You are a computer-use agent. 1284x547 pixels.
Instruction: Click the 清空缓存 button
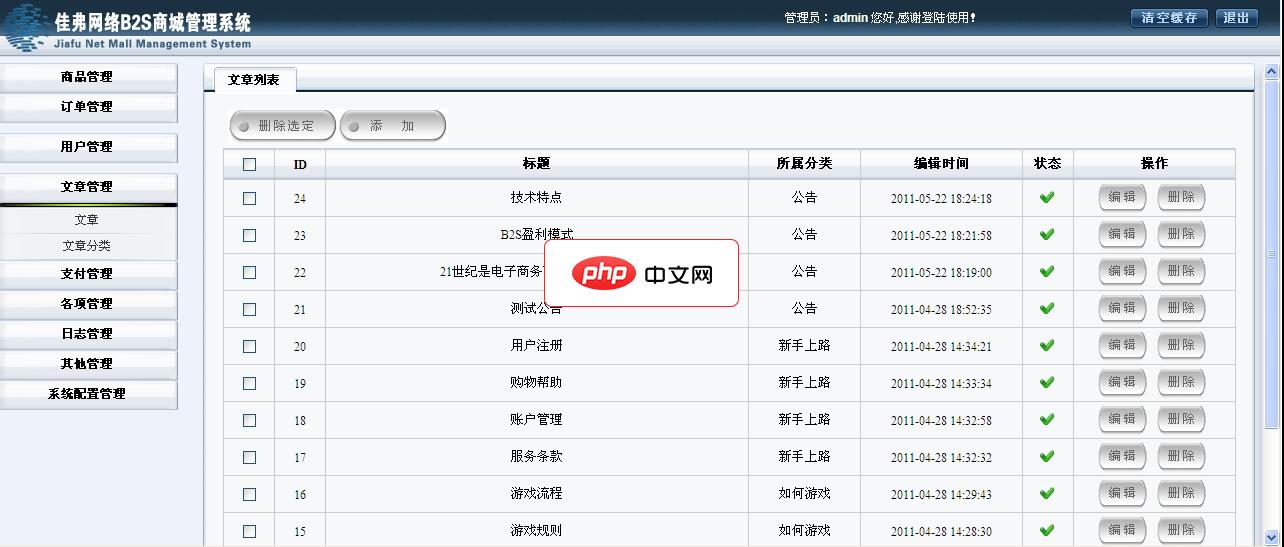(1169, 18)
